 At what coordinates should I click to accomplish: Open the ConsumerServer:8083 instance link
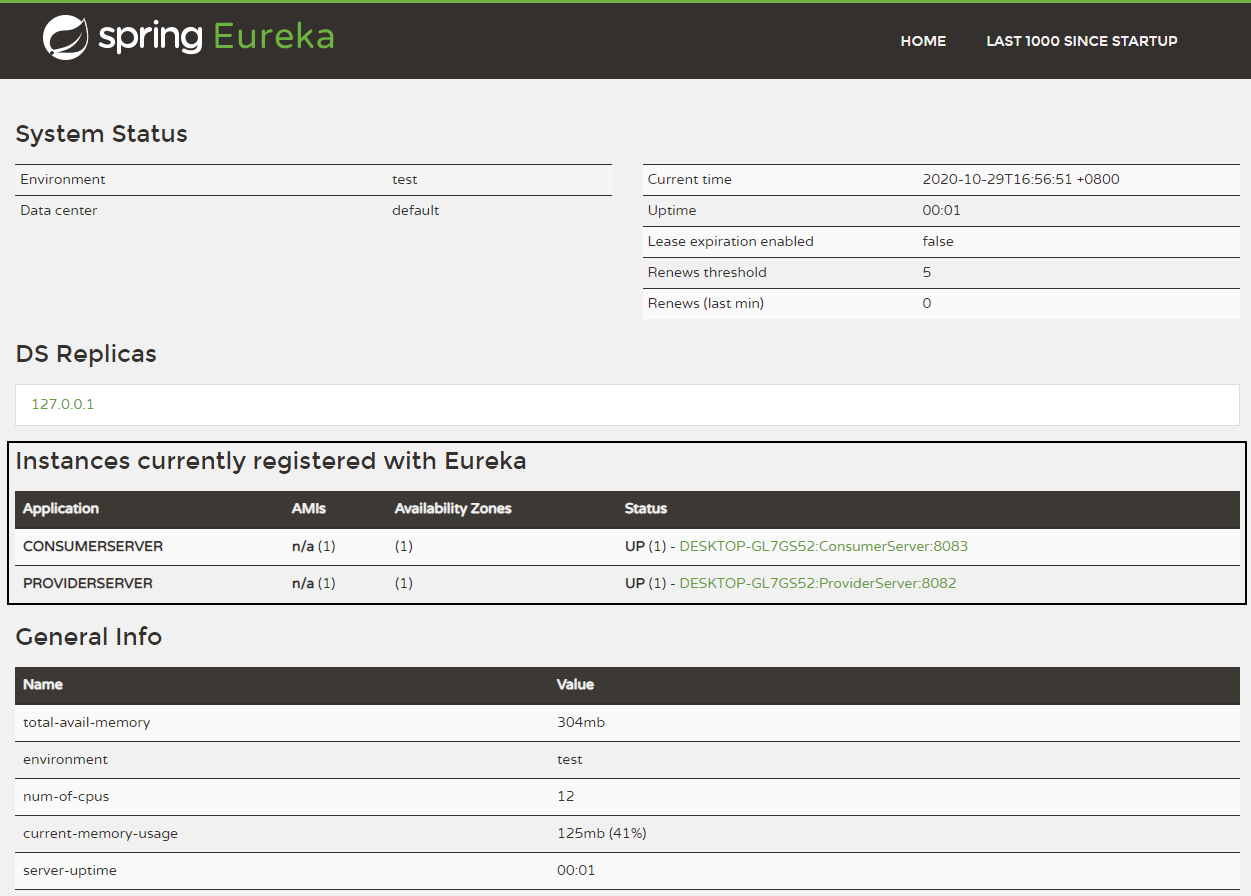pos(823,547)
